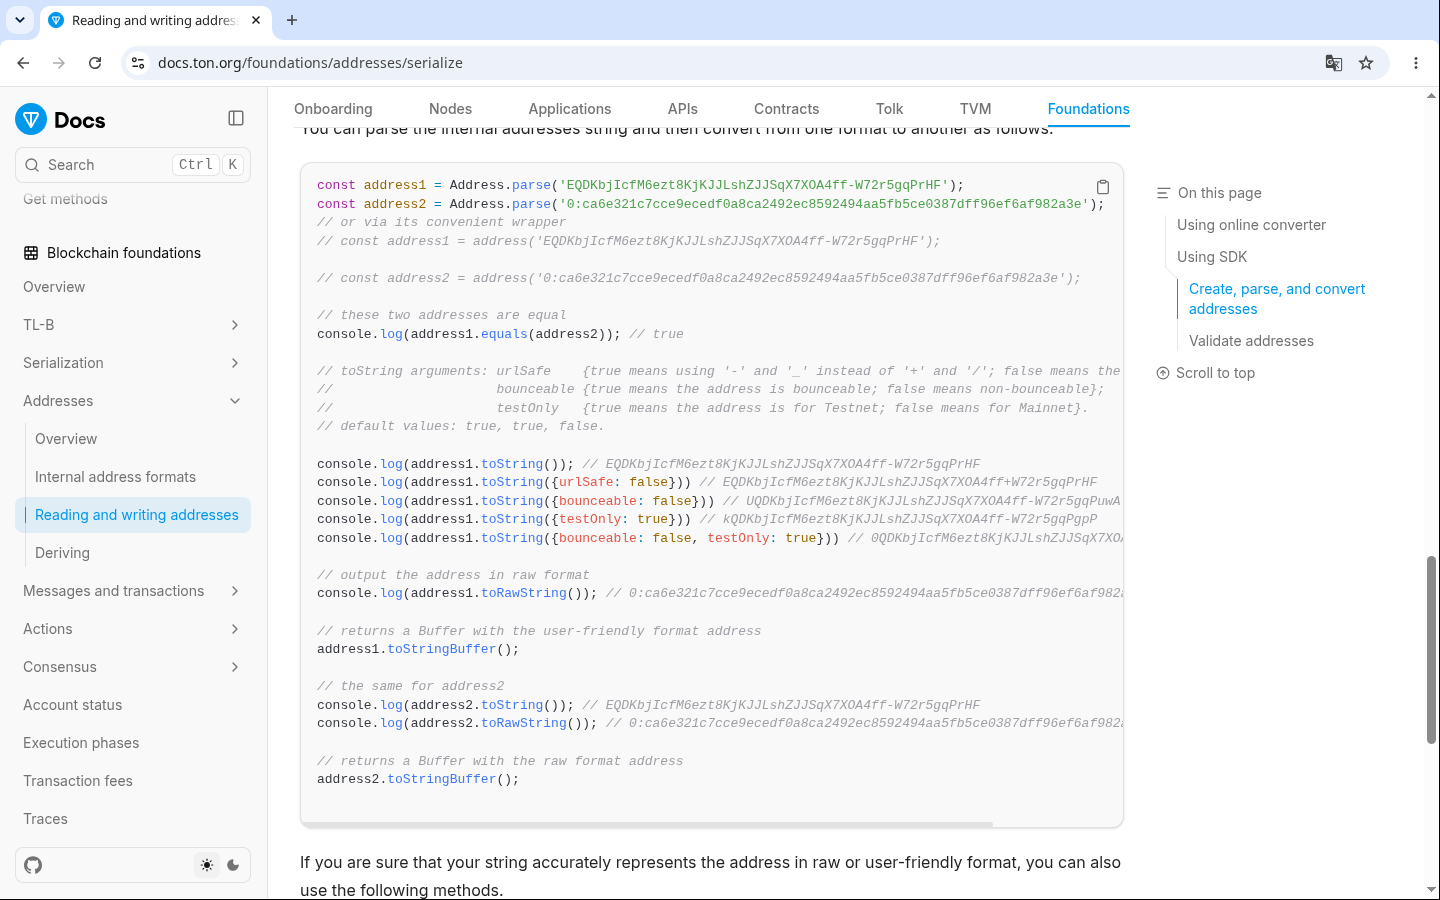The width and height of the screenshot is (1440, 900).
Task: View site information icon in address bar
Action: tap(138, 63)
